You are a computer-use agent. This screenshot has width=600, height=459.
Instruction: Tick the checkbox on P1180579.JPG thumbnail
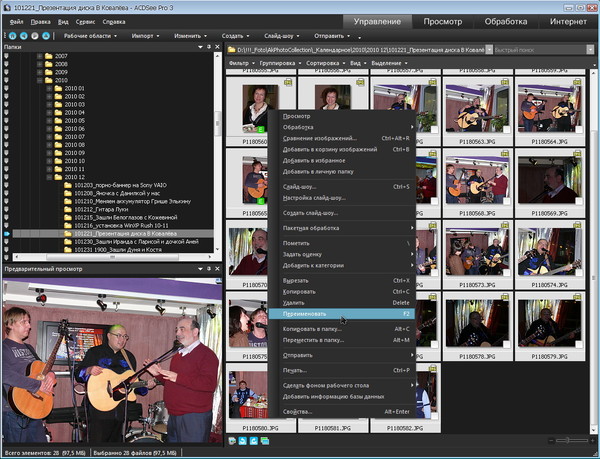pos(579,345)
